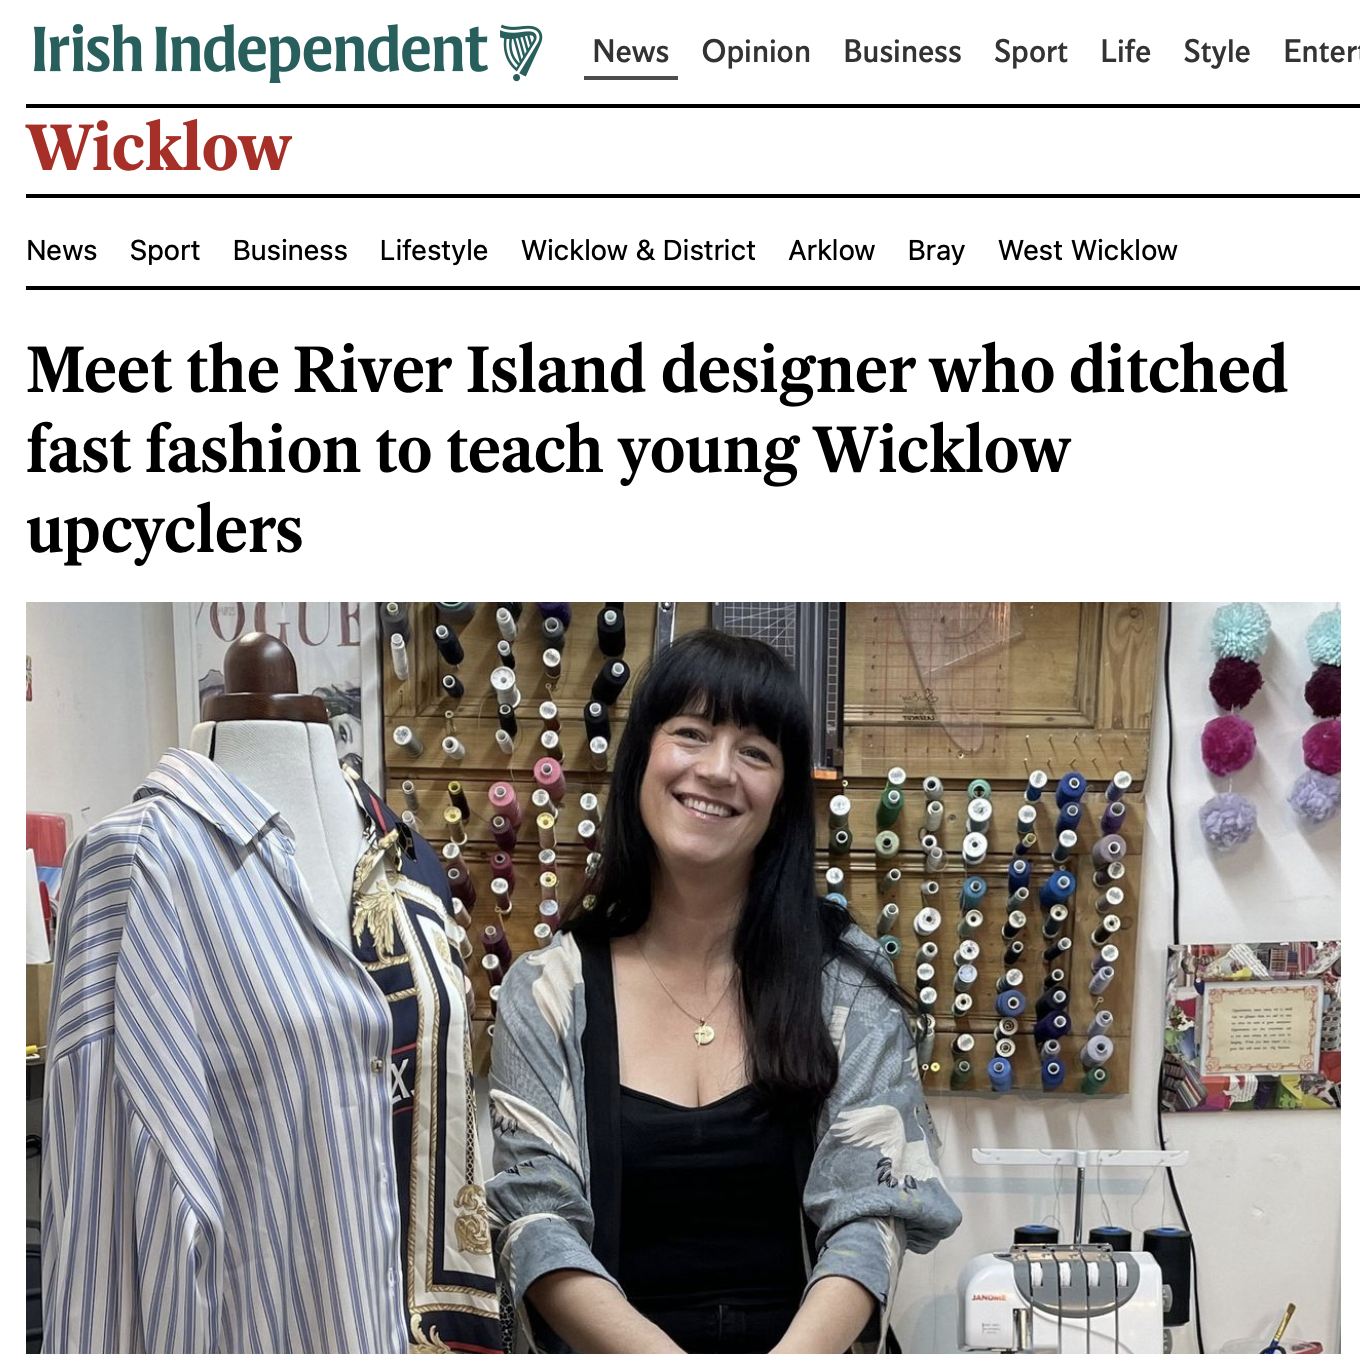This screenshot has width=1360, height=1354.
Task: Open the red Wicklow section heading
Action: click(x=159, y=148)
